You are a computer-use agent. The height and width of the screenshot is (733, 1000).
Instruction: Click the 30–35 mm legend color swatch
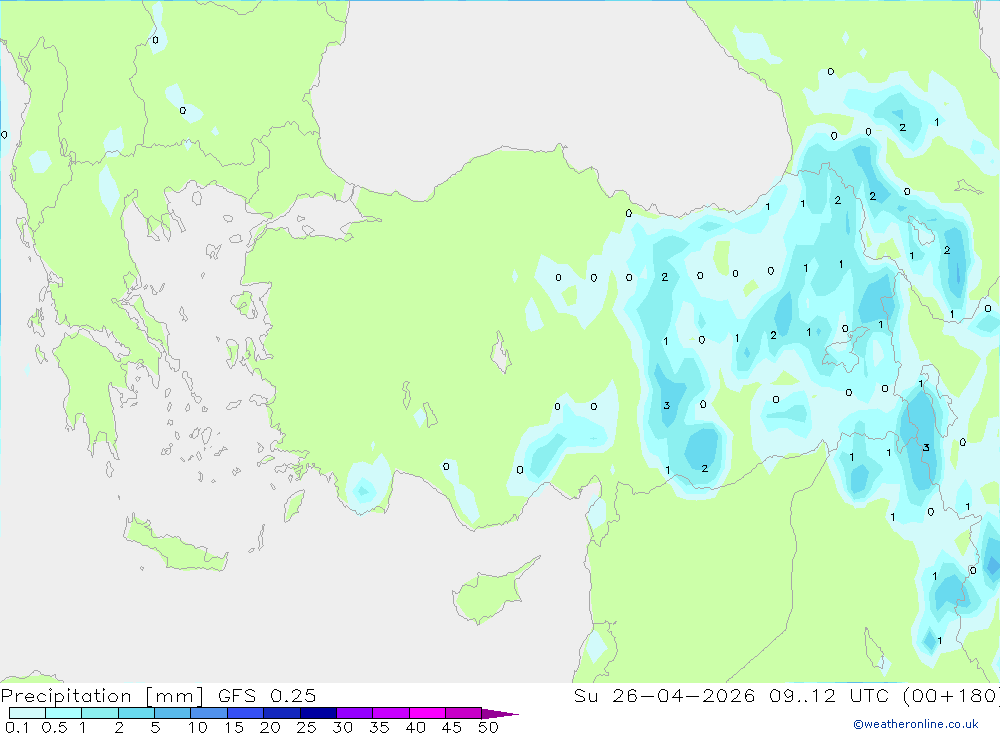pos(355,713)
